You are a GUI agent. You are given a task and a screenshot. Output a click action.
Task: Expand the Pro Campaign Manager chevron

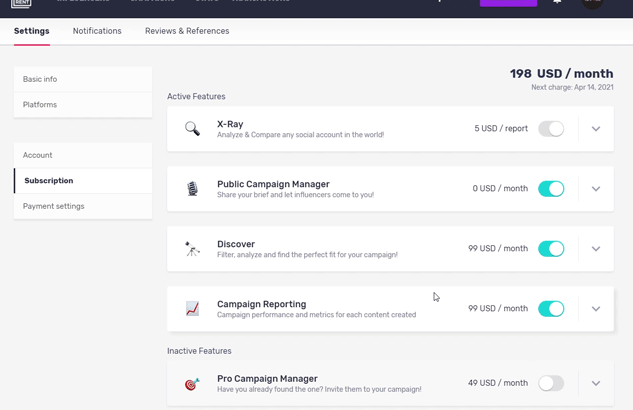tap(596, 383)
